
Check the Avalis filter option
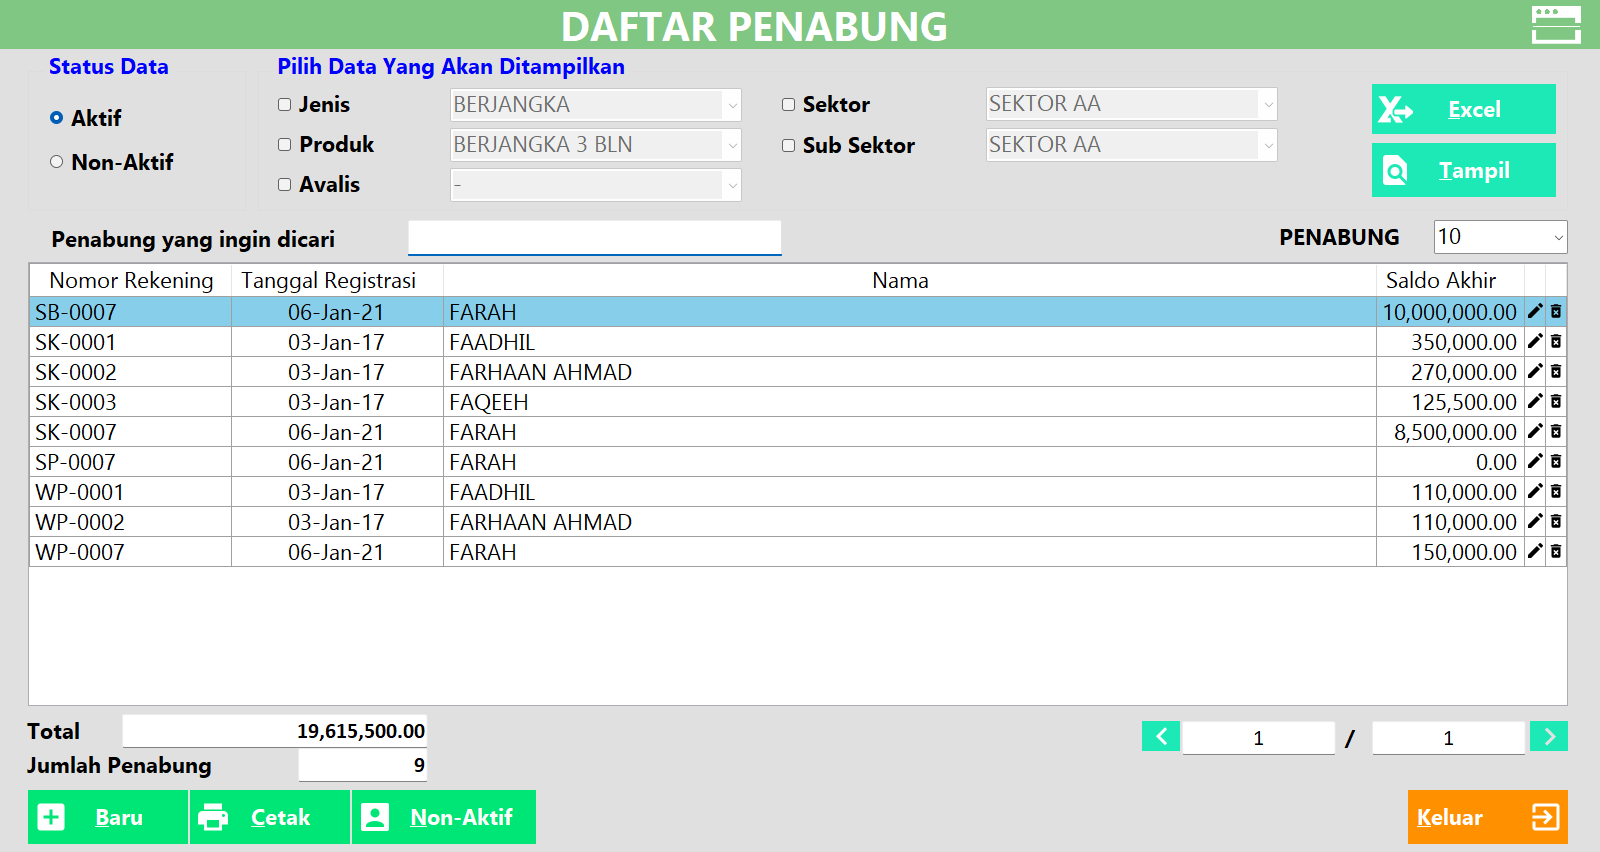point(285,185)
